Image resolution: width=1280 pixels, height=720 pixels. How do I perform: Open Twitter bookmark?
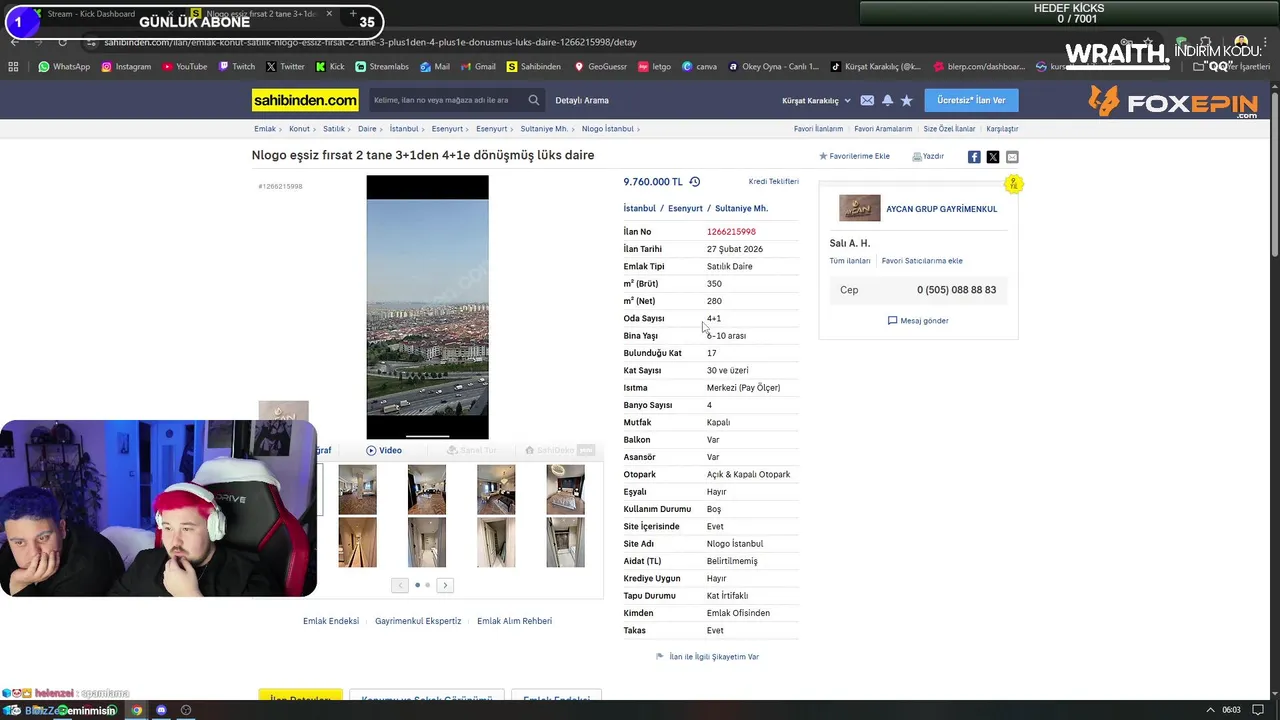(285, 67)
